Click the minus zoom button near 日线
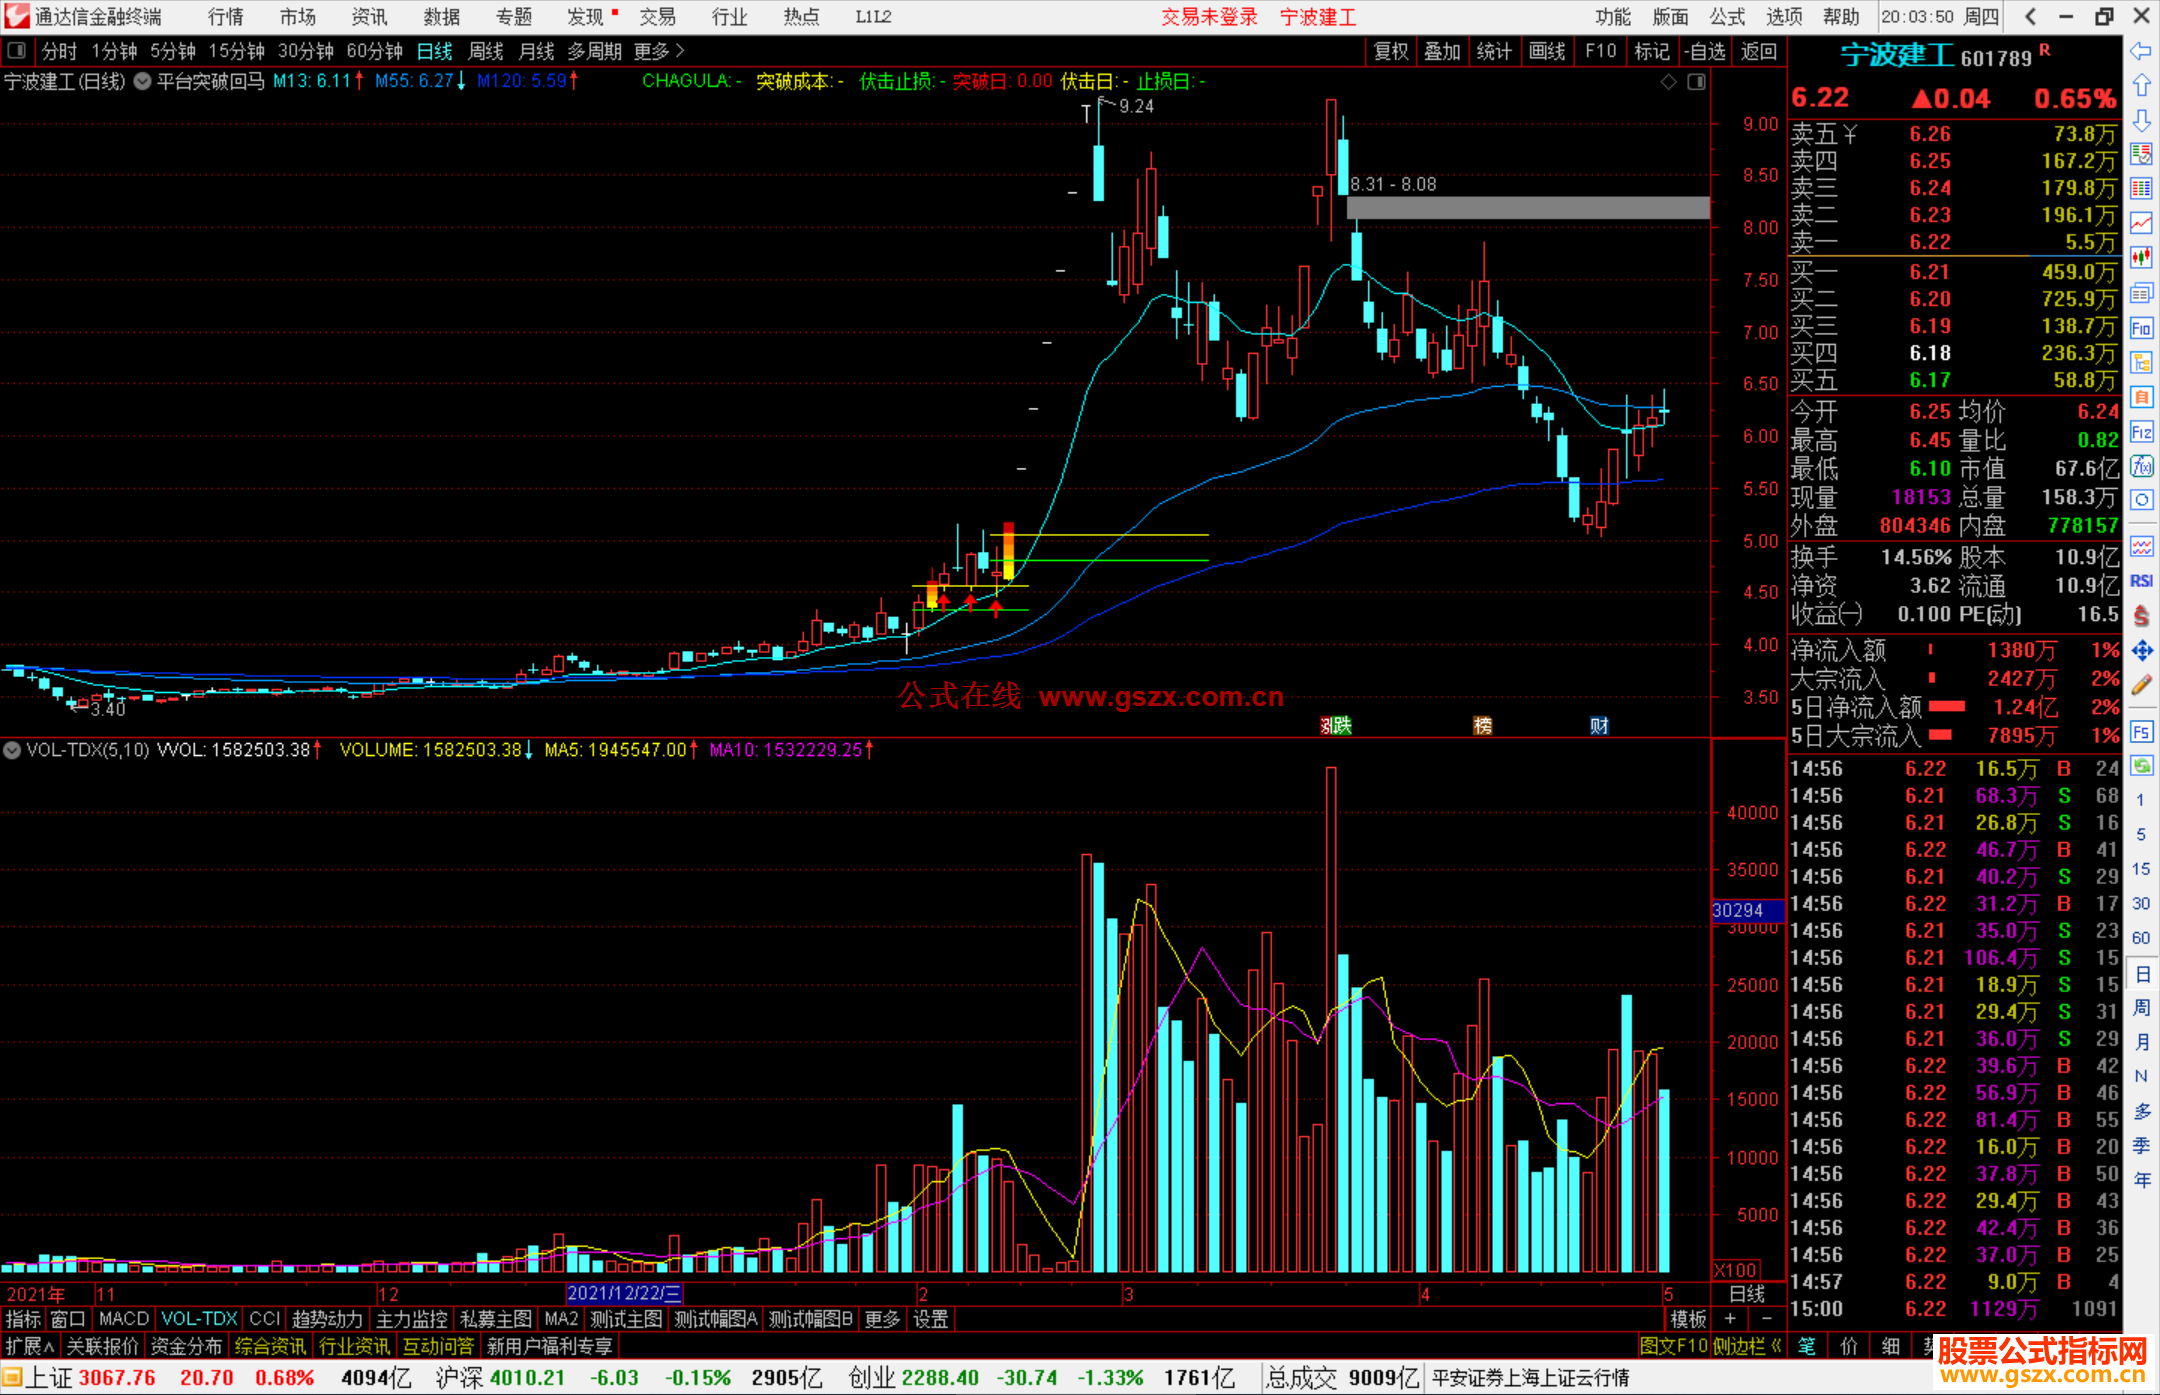This screenshot has width=2160, height=1395. click(1767, 1319)
